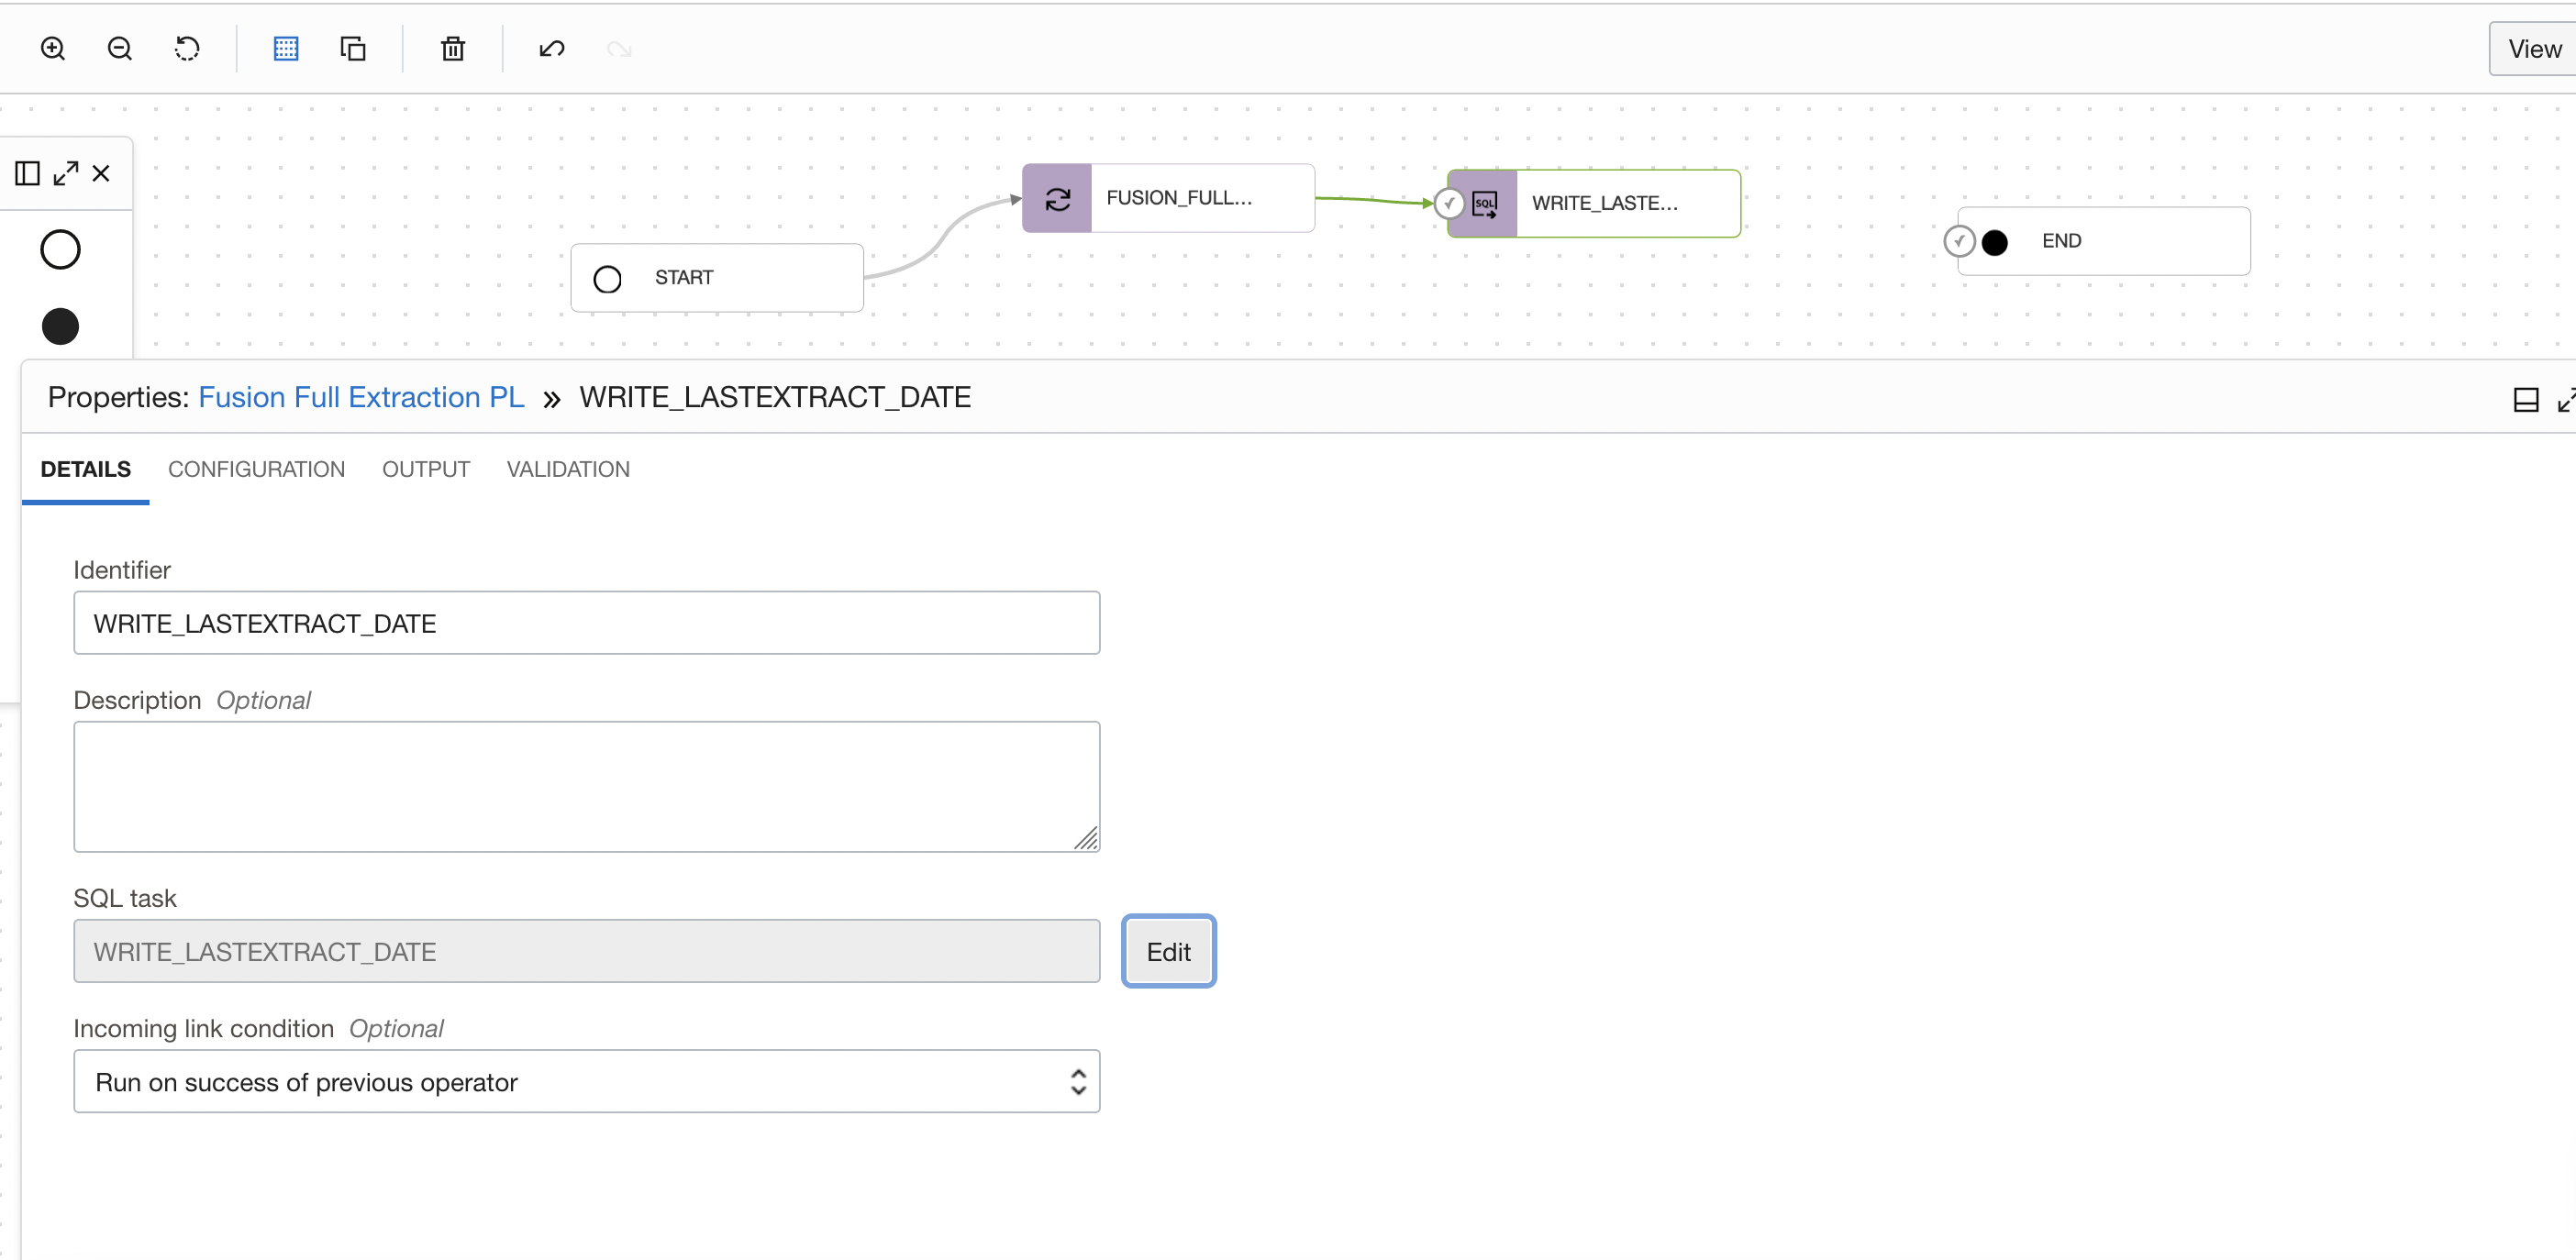The height and width of the screenshot is (1260, 2576).
Task: Click inside the Description text area
Action: 587,787
